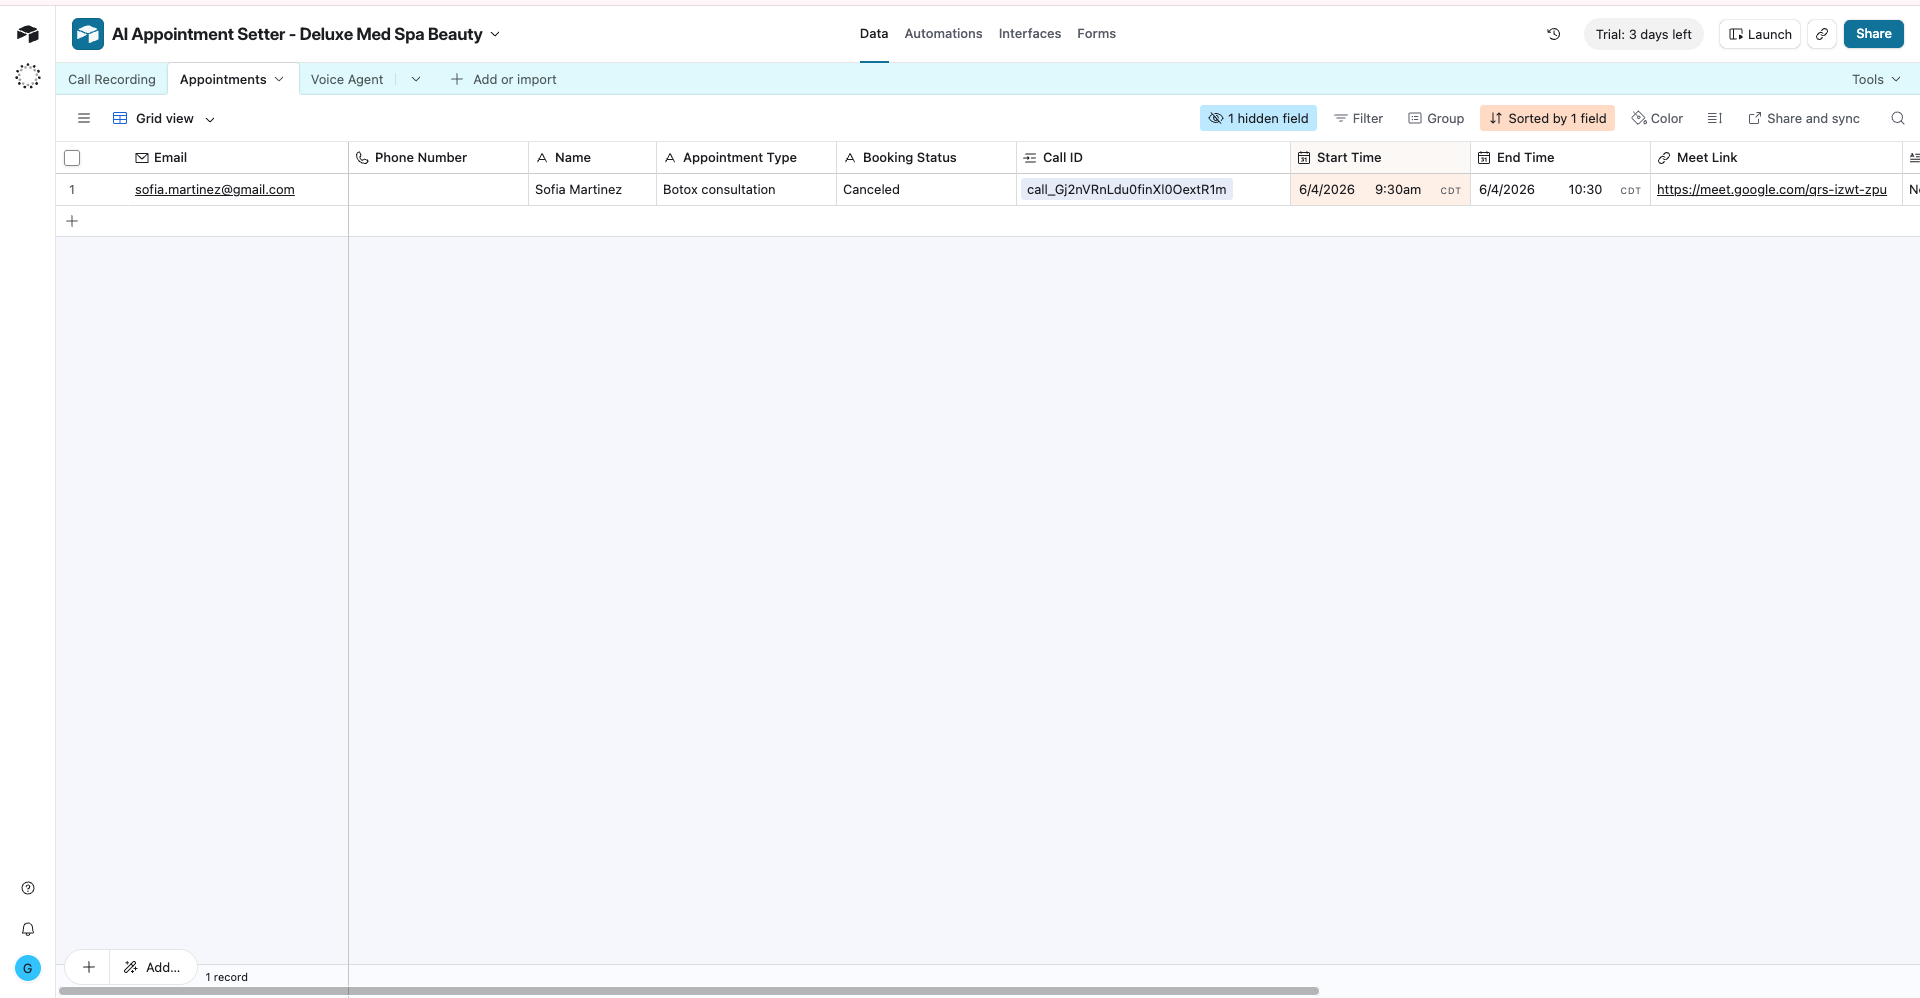
Task: Click the Call ID column header
Action: tap(1153, 158)
